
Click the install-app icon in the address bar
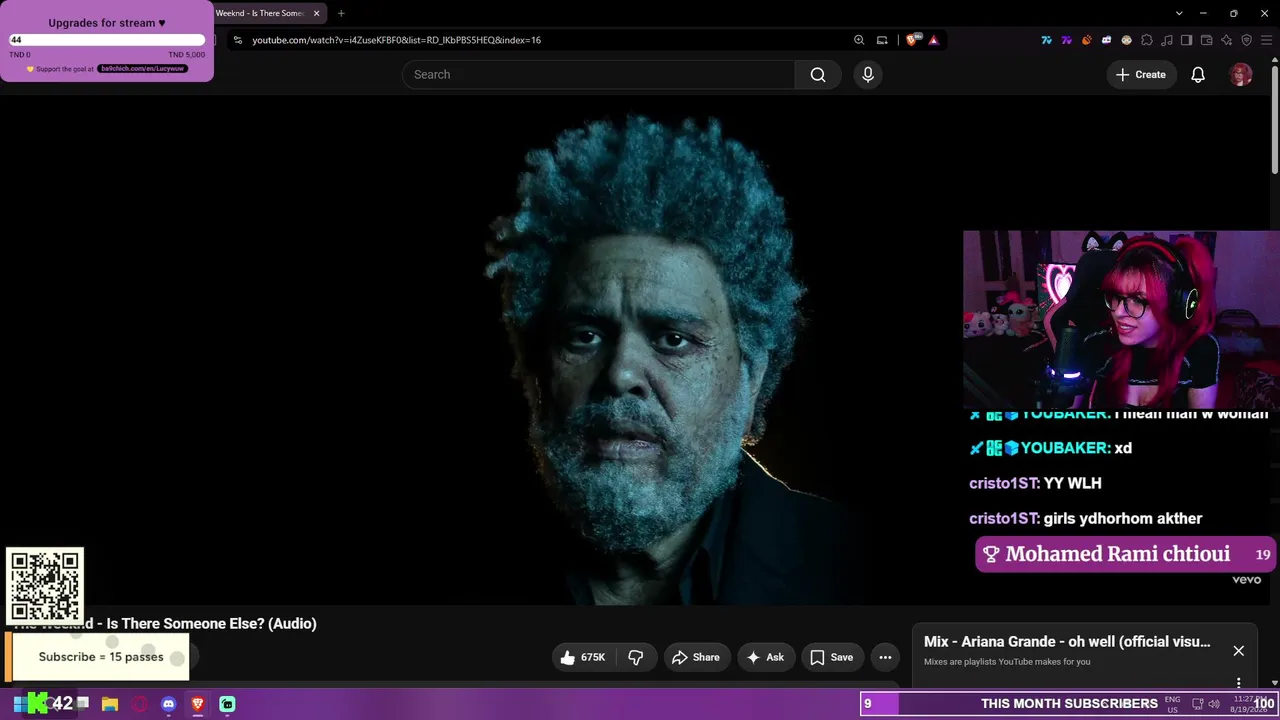pyautogui.click(x=882, y=40)
